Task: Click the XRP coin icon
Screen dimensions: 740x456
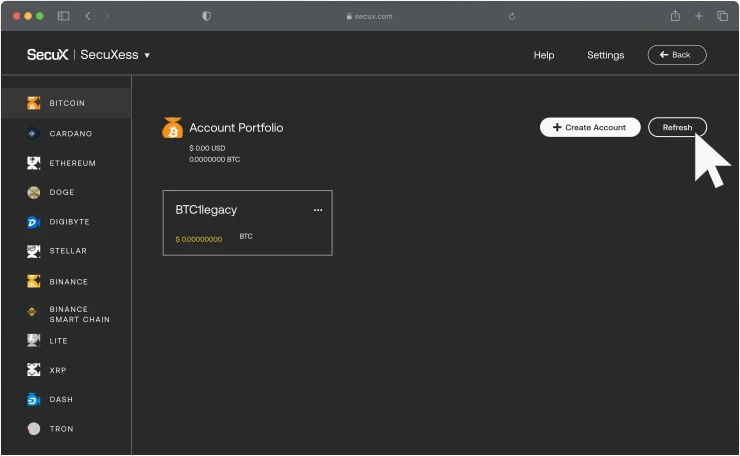Action: (x=34, y=370)
